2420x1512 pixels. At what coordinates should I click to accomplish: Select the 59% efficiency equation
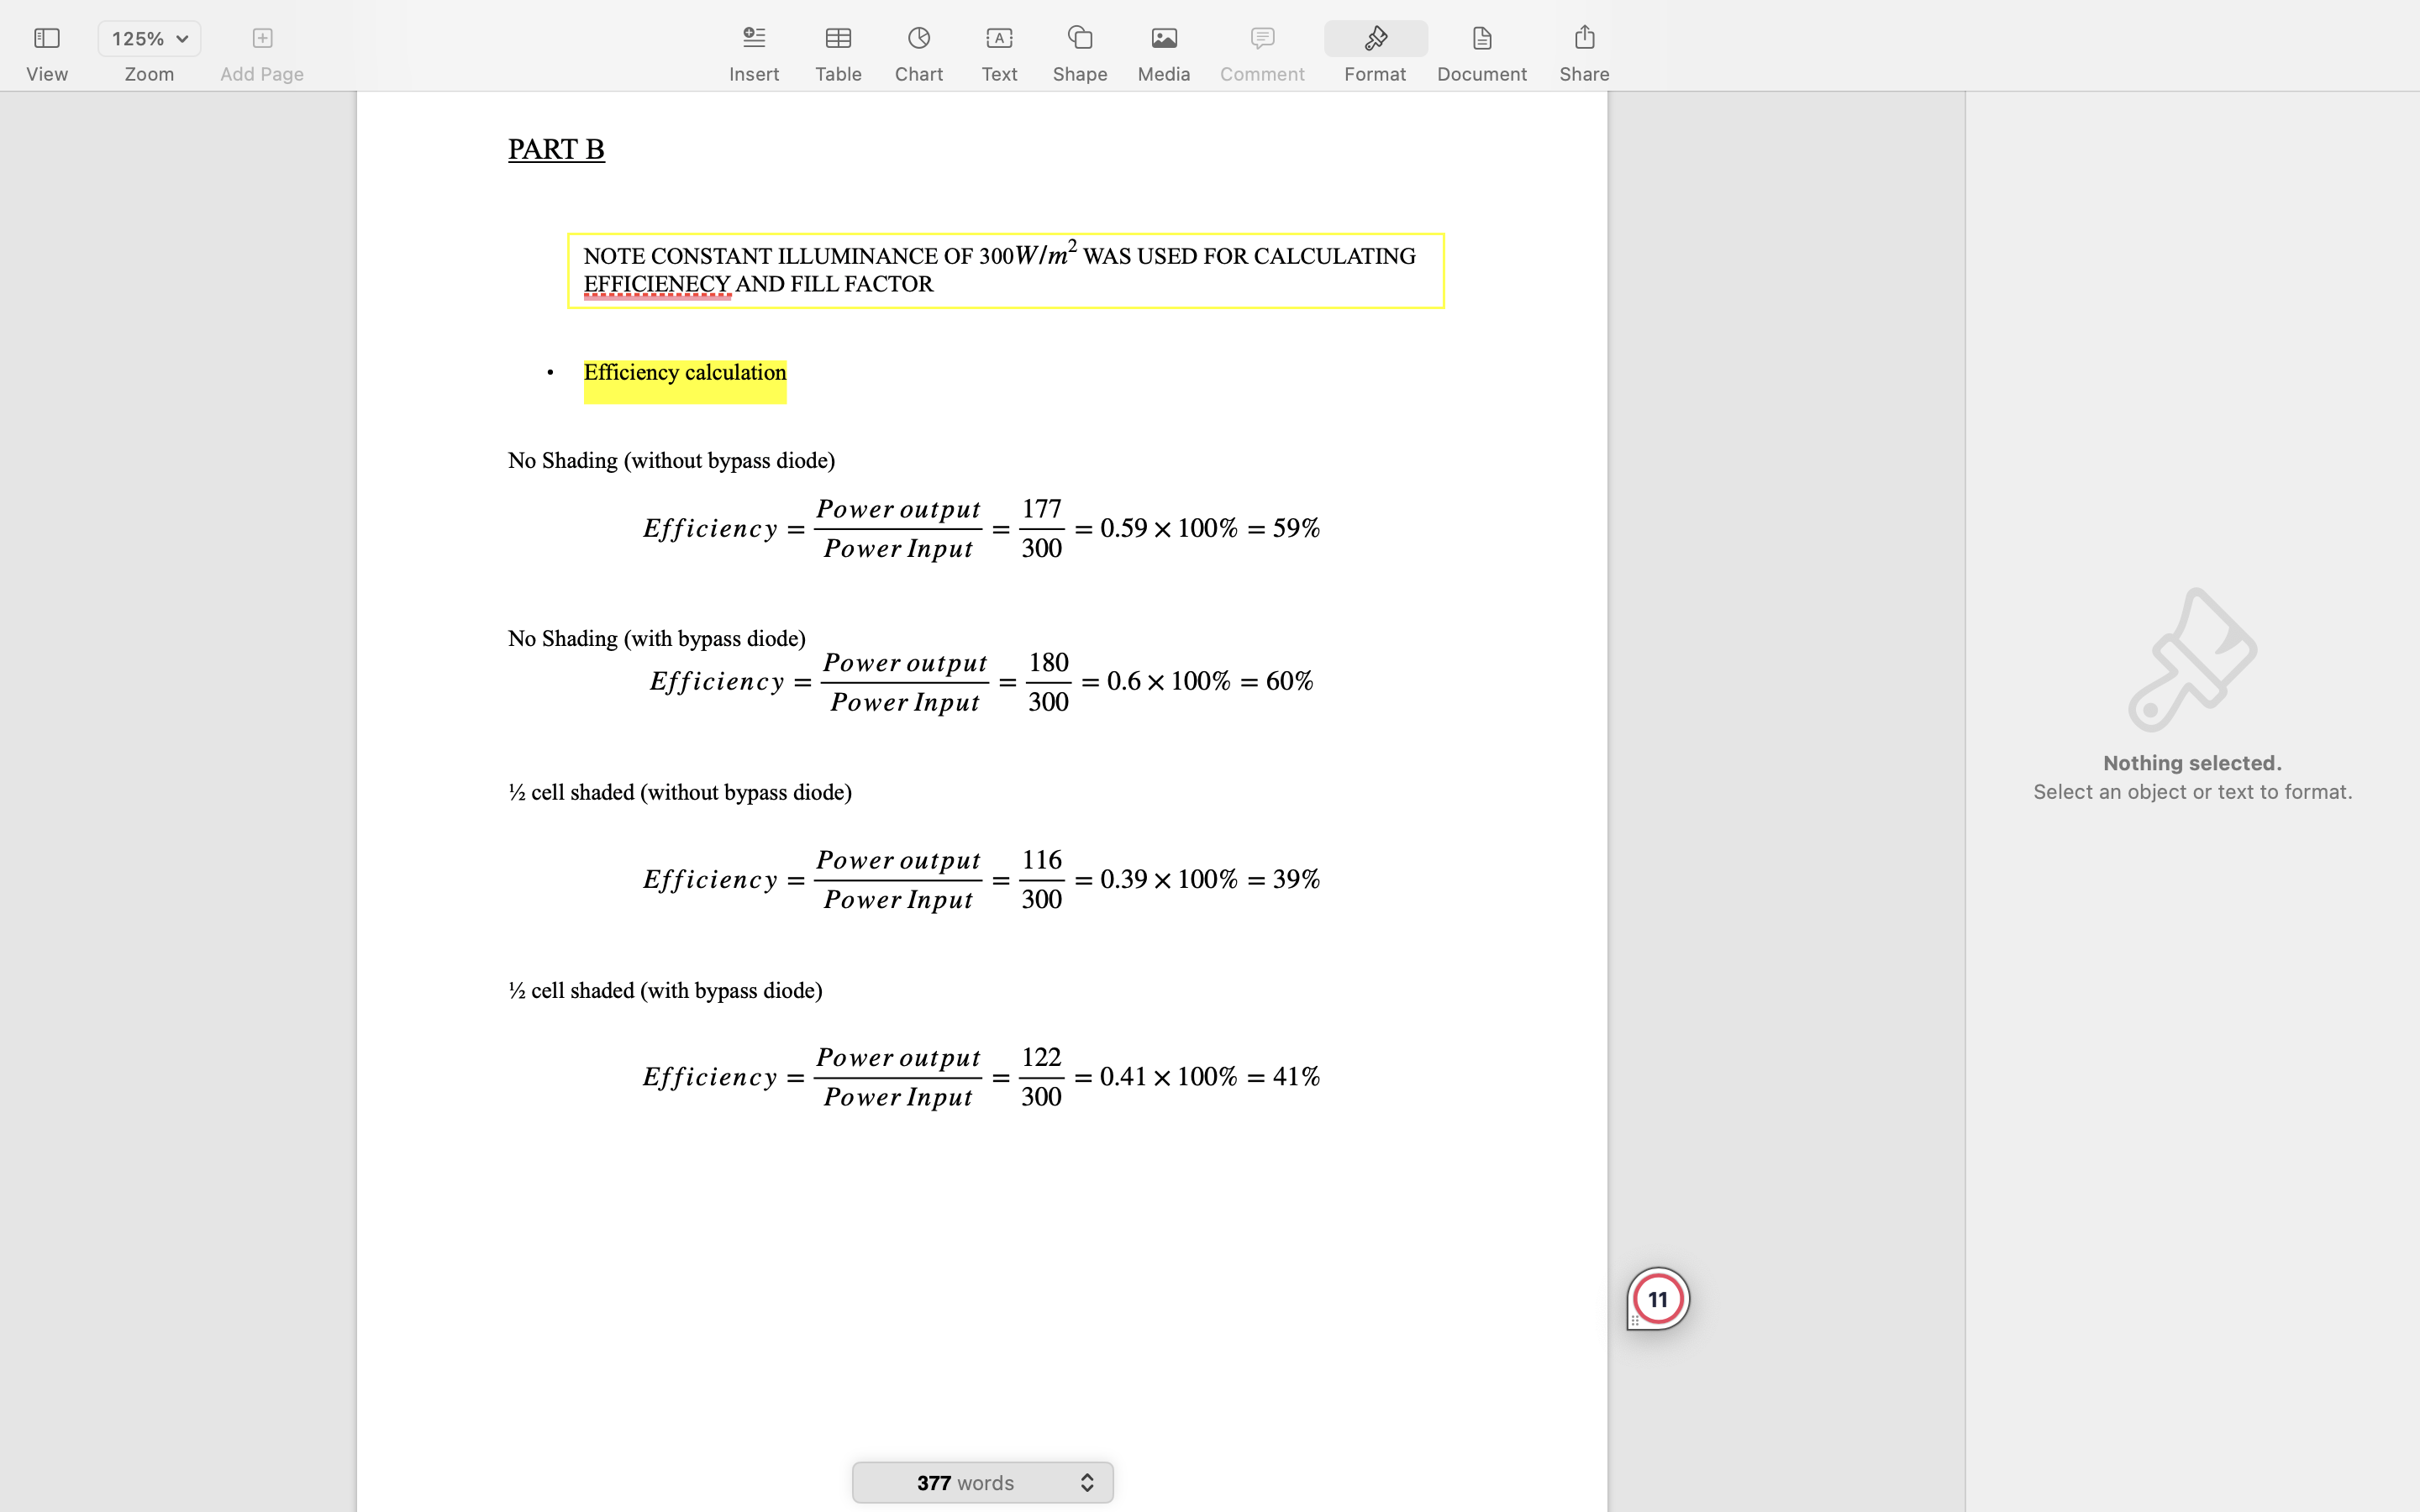[980, 527]
